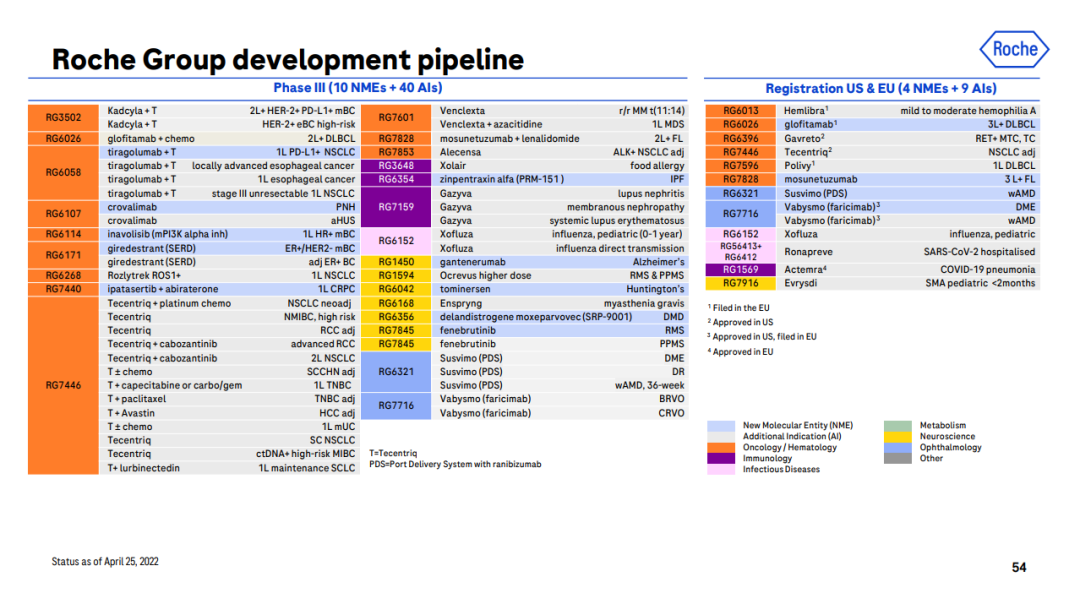
Task: Click the 'Ronapreve' entry
Action: coord(808,252)
